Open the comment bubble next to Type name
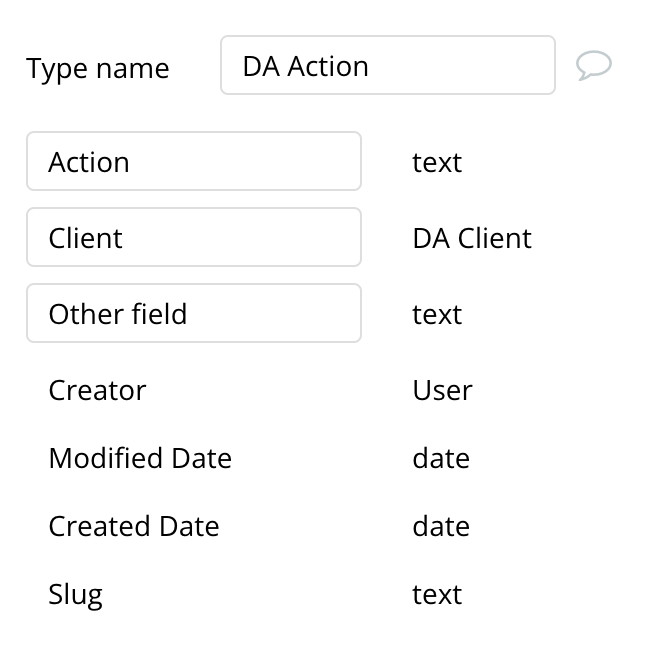The height and width of the screenshot is (654, 654). tap(594, 65)
